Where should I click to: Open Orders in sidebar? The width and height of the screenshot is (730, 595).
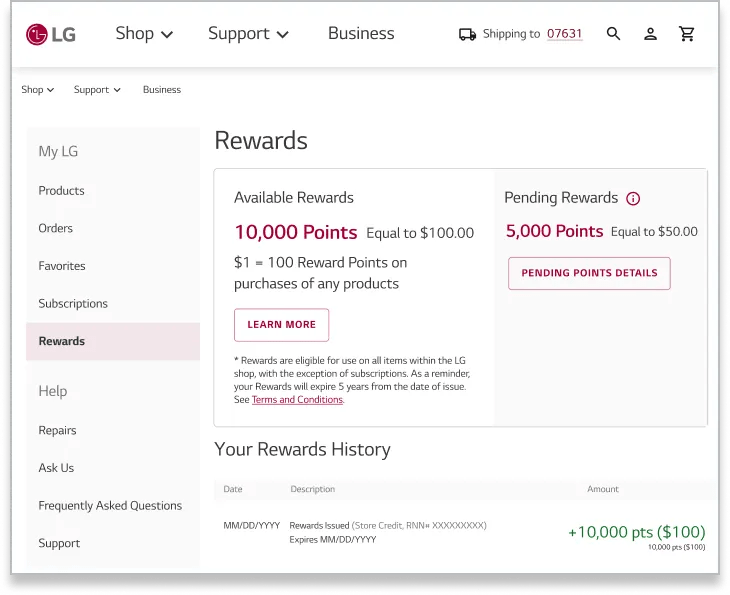tap(55, 228)
